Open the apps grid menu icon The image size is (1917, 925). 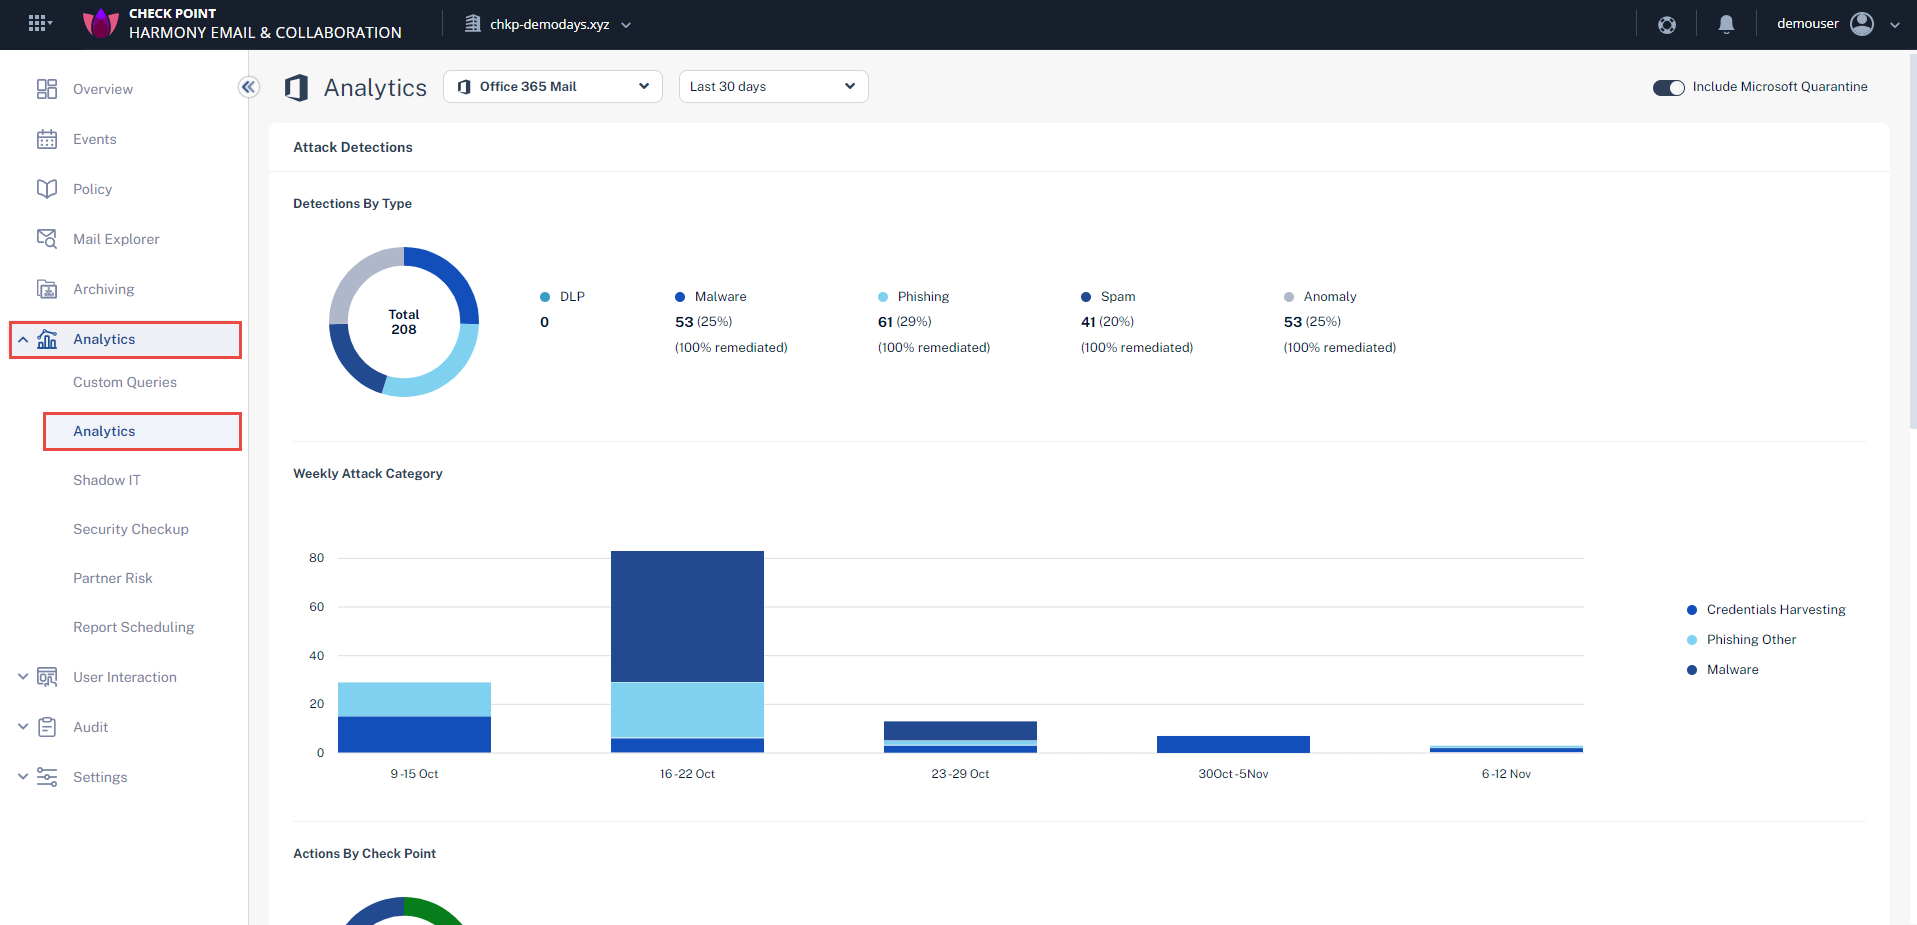click(39, 23)
